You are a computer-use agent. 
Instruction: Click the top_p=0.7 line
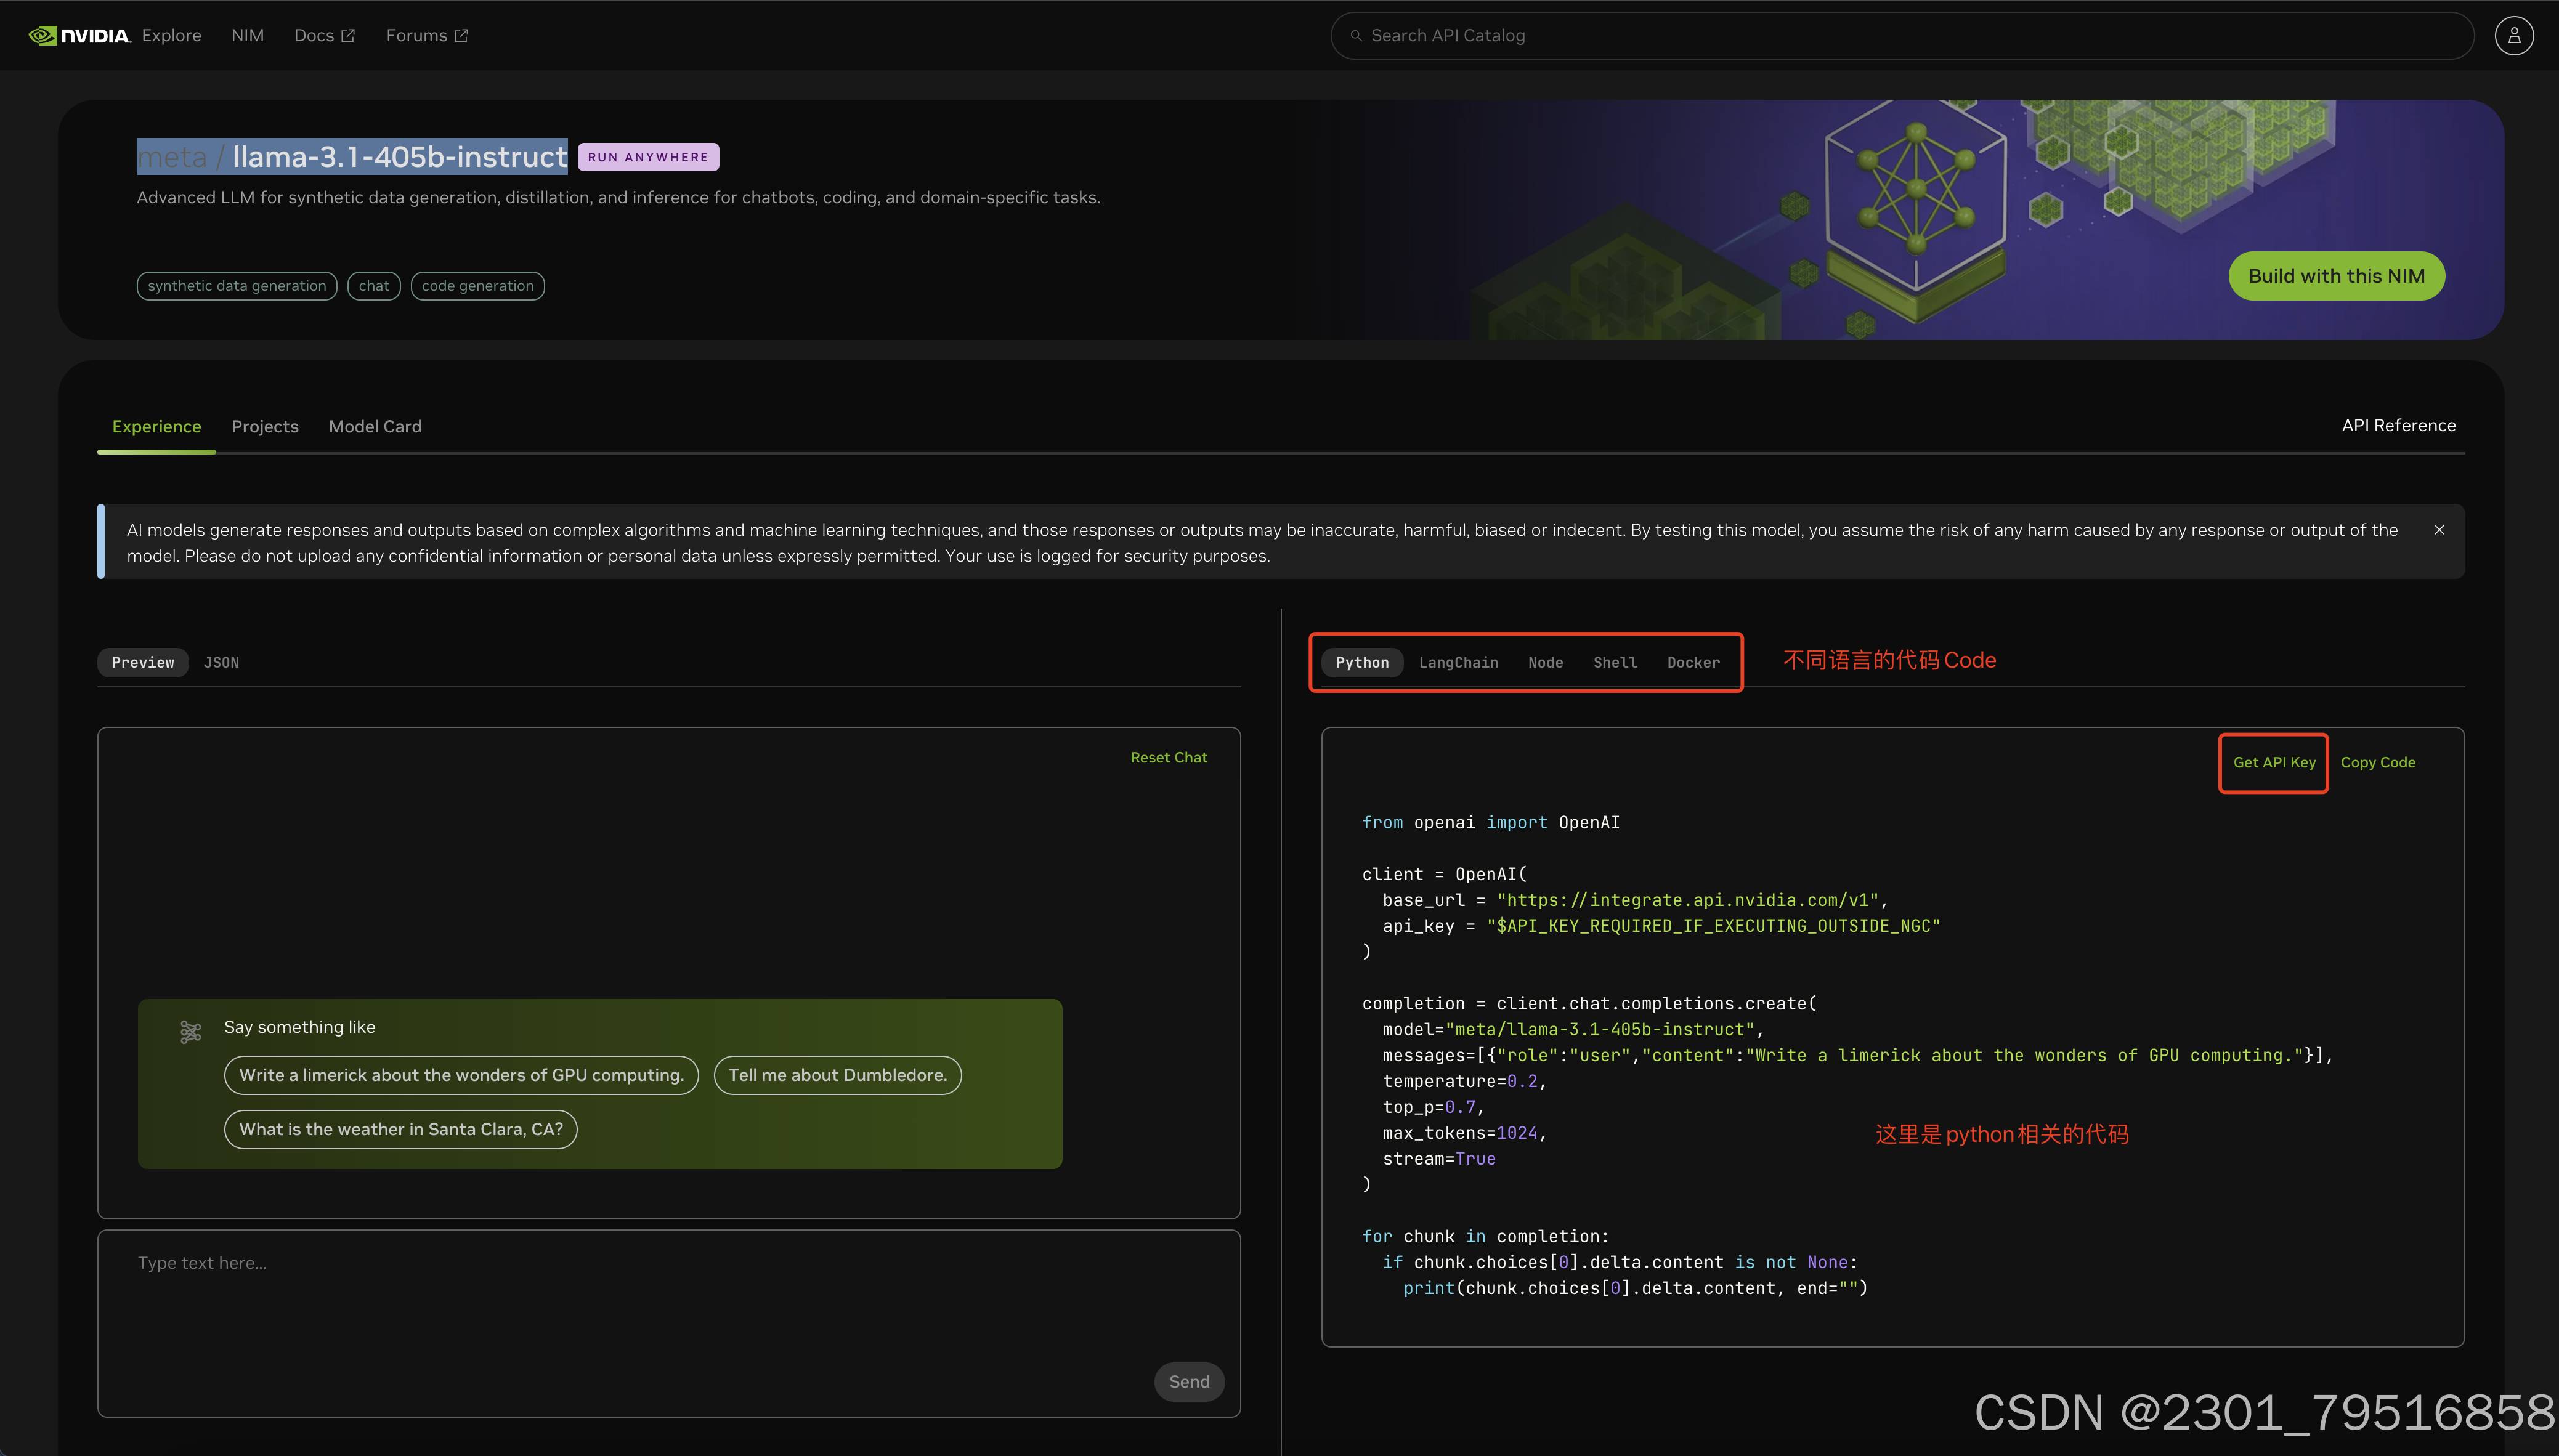tap(1433, 1107)
